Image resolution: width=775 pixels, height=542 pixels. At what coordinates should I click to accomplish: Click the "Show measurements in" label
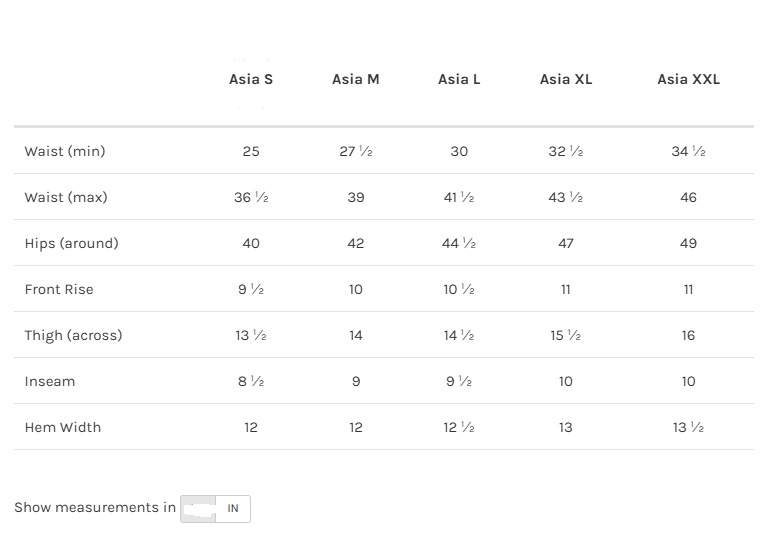(x=95, y=507)
